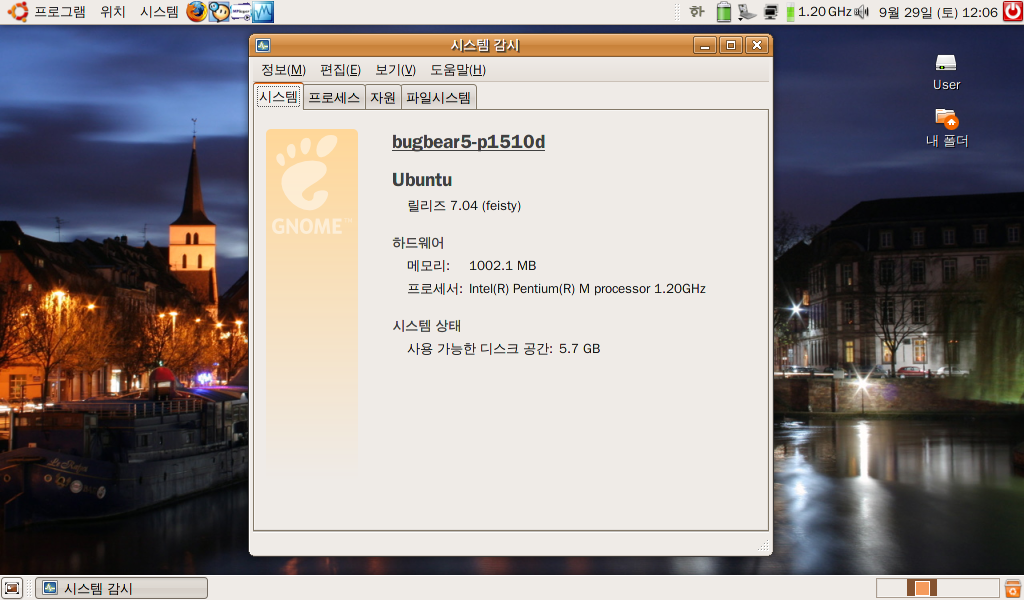Click the laptop display applet icon
The image size is (1024, 600).
point(746,12)
